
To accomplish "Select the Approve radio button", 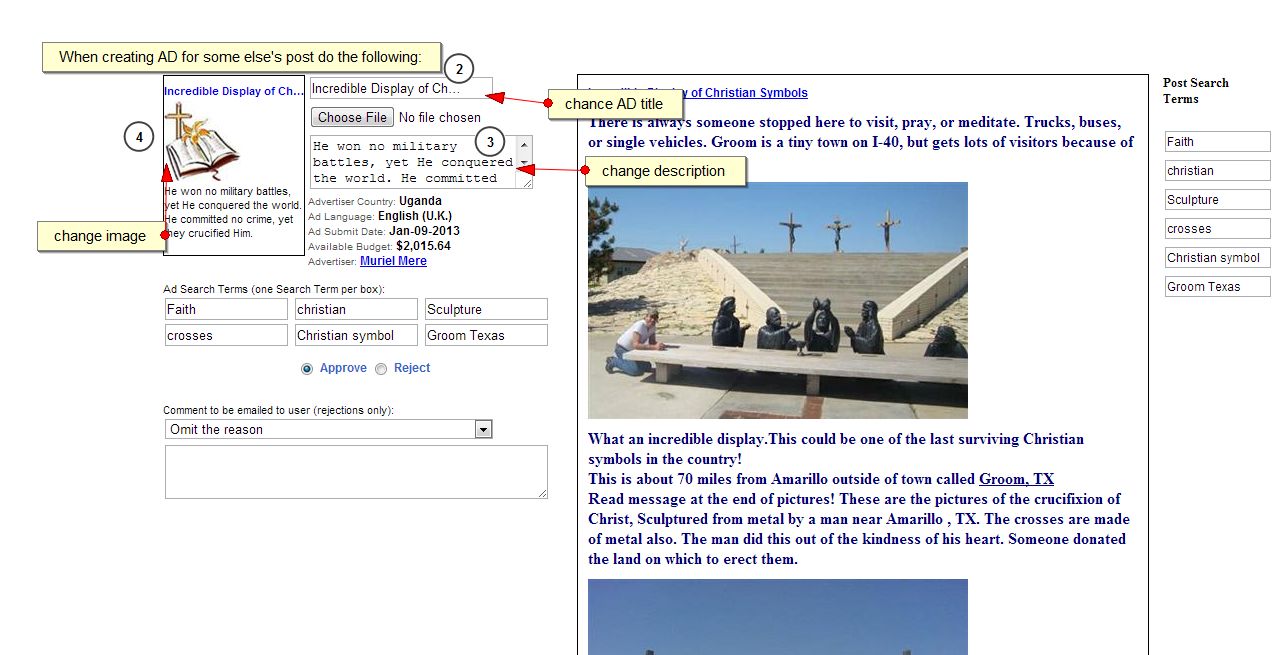I will (307, 369).
